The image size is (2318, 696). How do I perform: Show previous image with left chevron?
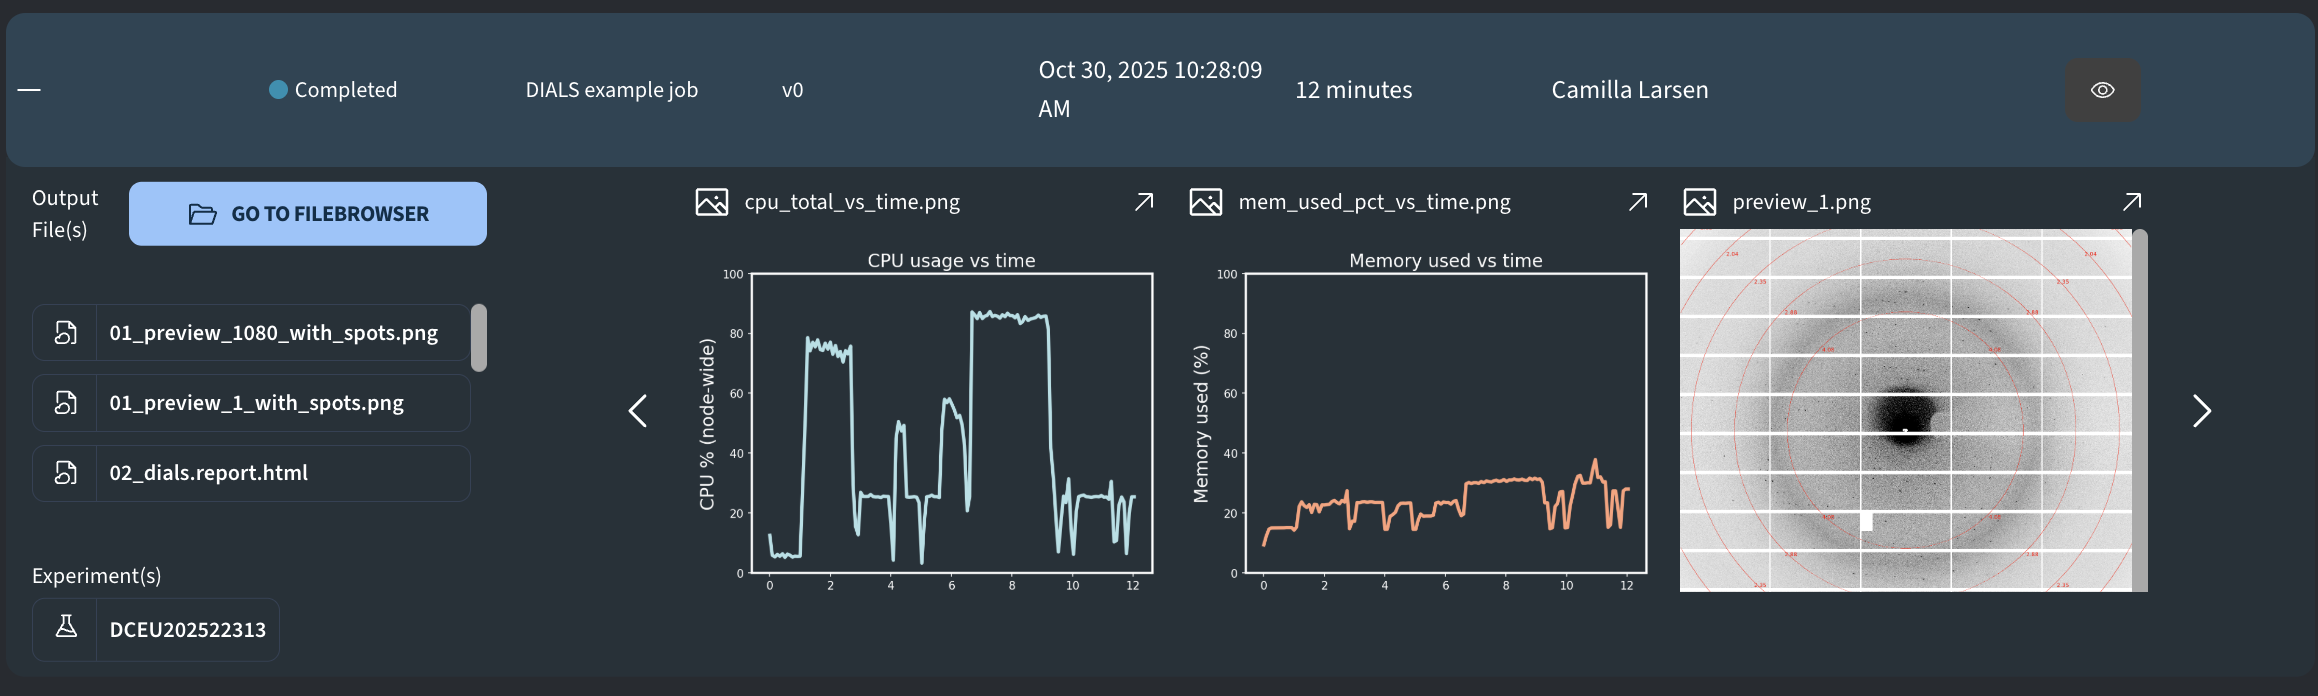[x=638, y=410]
